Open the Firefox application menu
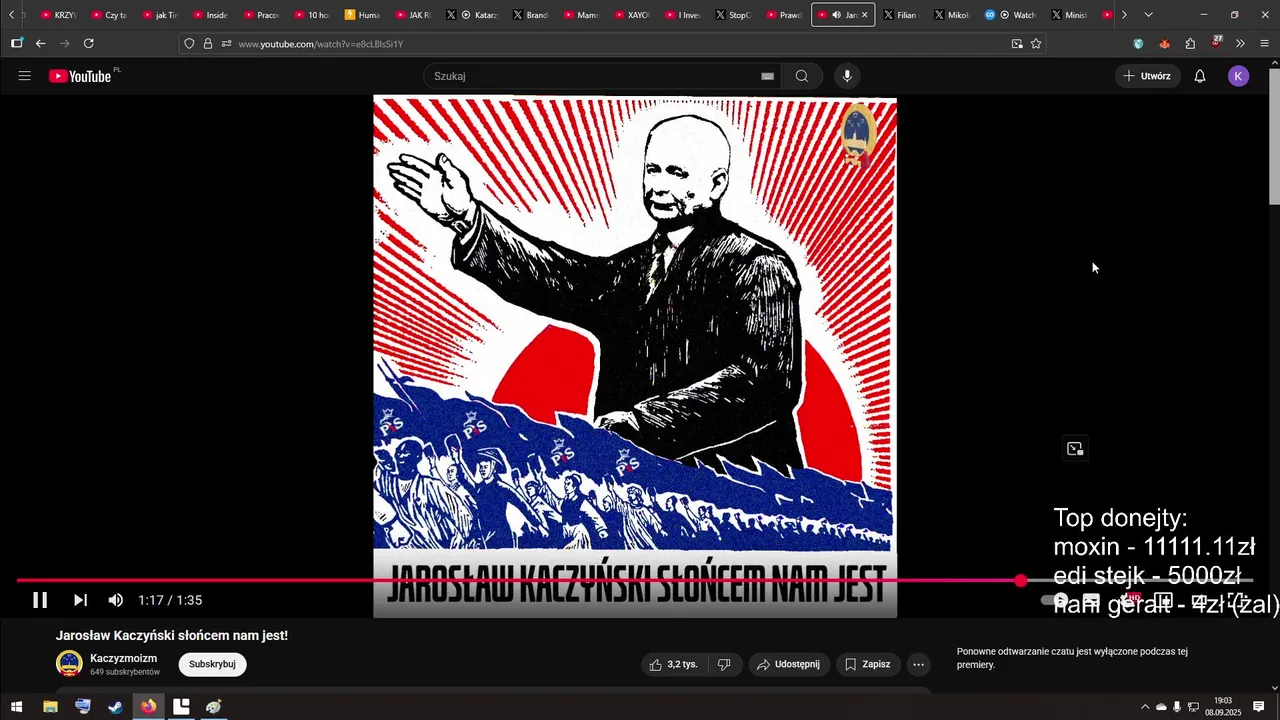This screenshot has width=1280, height=720. [x=1265, y=44]
